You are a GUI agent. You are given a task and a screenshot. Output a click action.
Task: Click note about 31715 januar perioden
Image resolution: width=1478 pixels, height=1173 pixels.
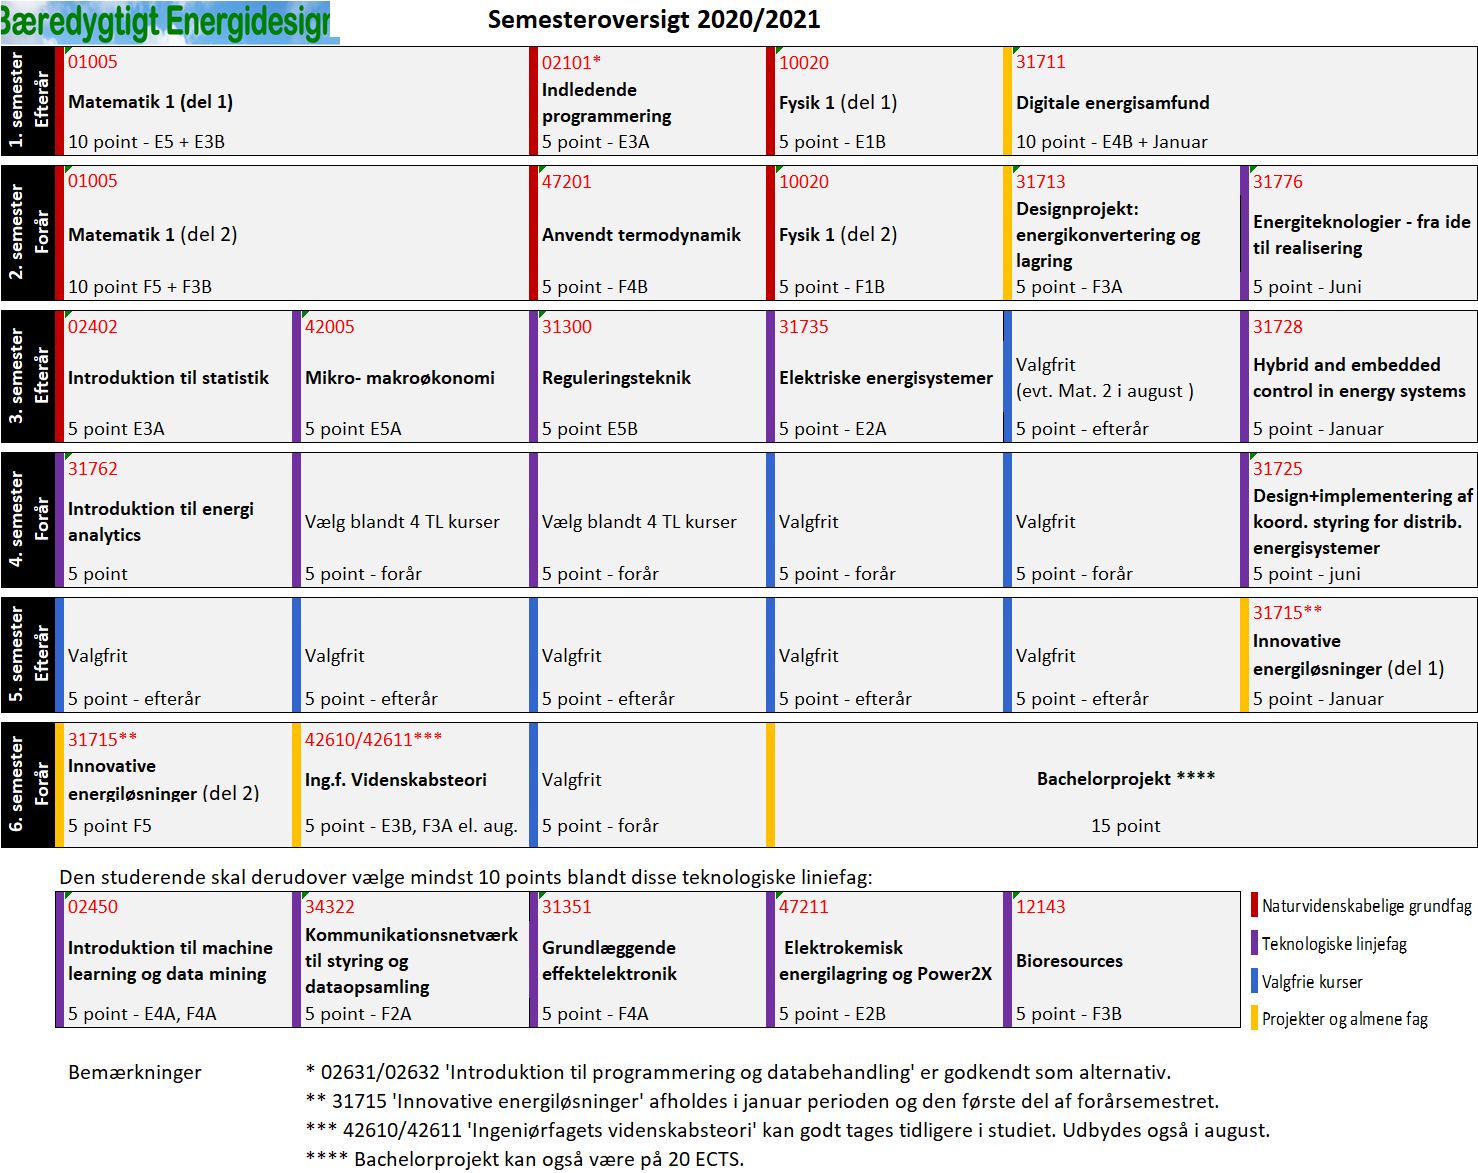[762, 1101]
